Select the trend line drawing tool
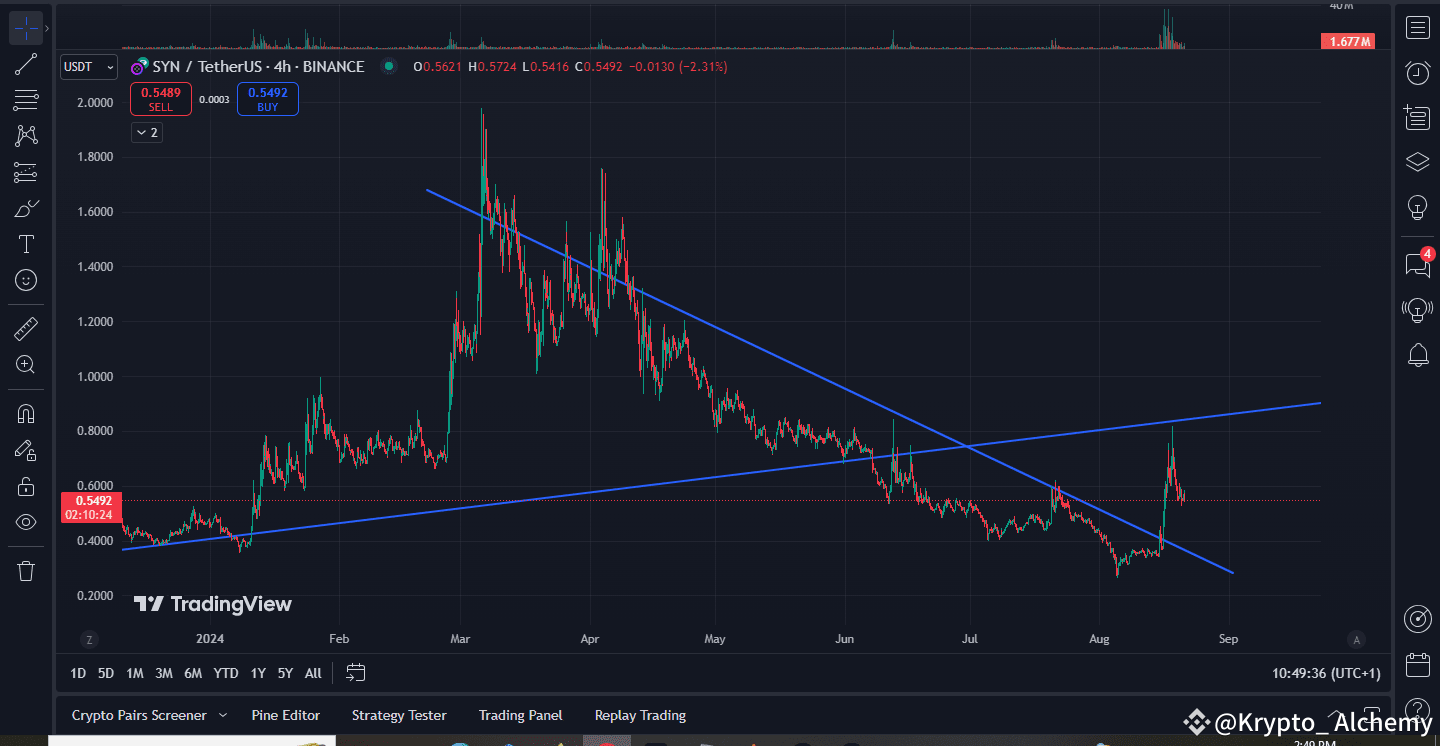Screen dimensions: 1440x746 (x=25, y=63)
